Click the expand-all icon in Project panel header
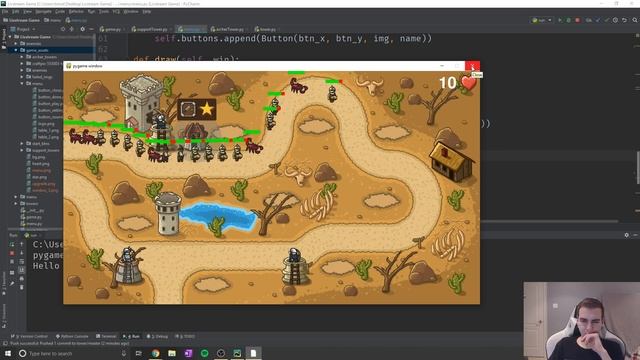Viewport: 640px width, 360px height. [x=72, y=29]
